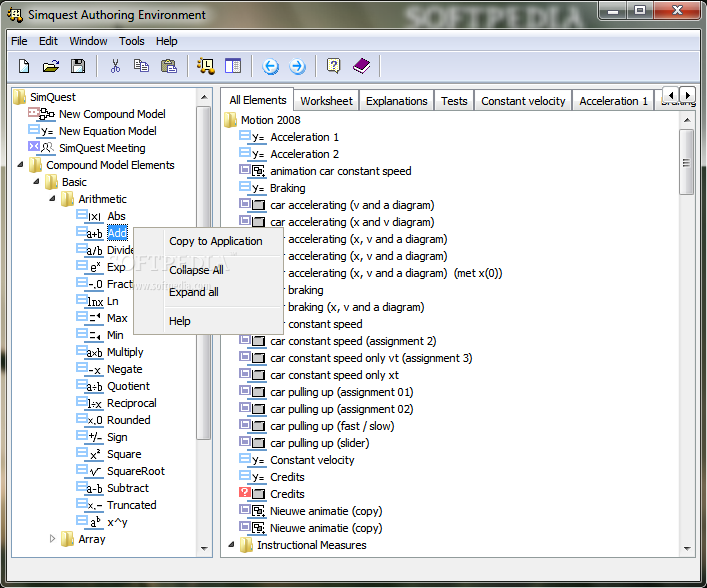This screenshot has width=707, height=588.
Task: Click the x² icon beside Square
Action: coord(89,454)
